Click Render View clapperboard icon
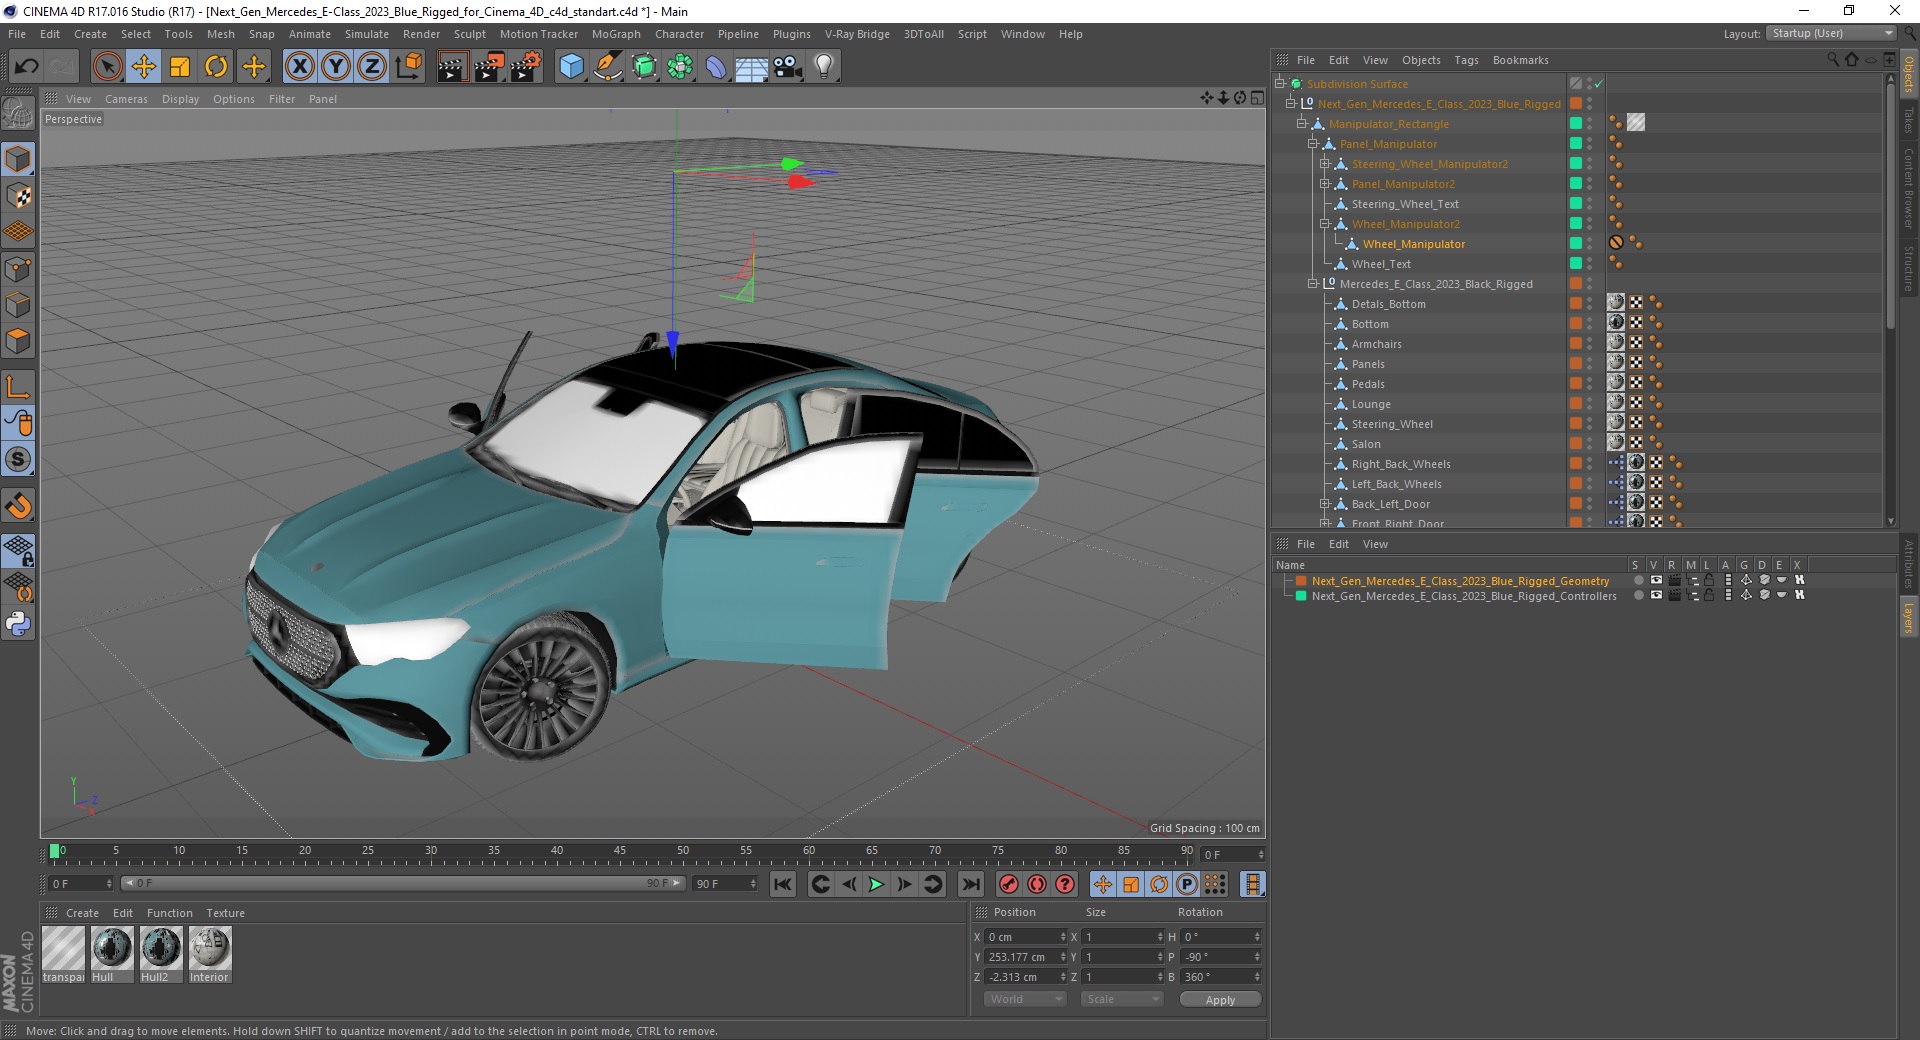 coord(452,67)
